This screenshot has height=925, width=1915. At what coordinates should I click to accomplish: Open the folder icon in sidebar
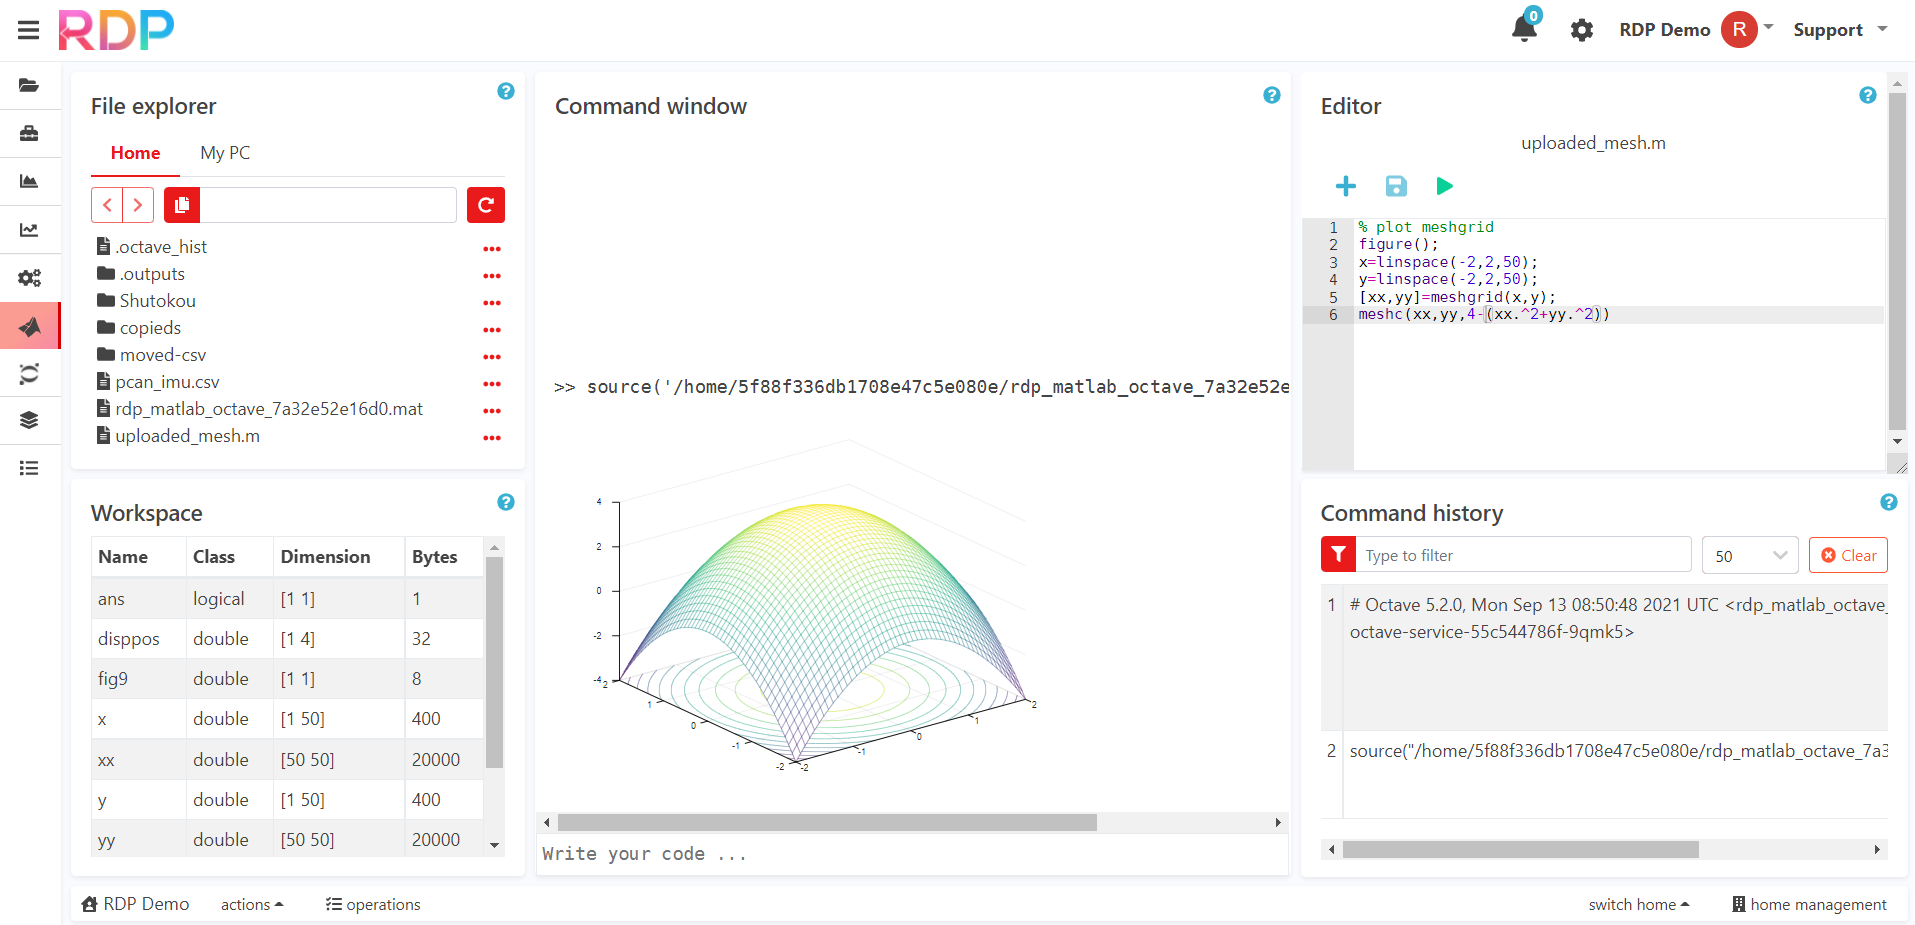pos(29,85)
